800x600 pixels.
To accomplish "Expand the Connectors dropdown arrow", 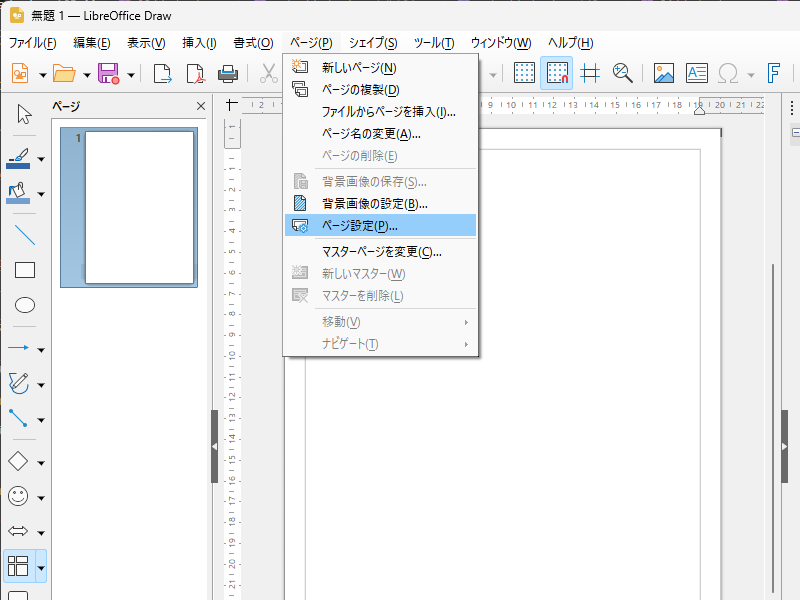I will click(x=41, y=420).
